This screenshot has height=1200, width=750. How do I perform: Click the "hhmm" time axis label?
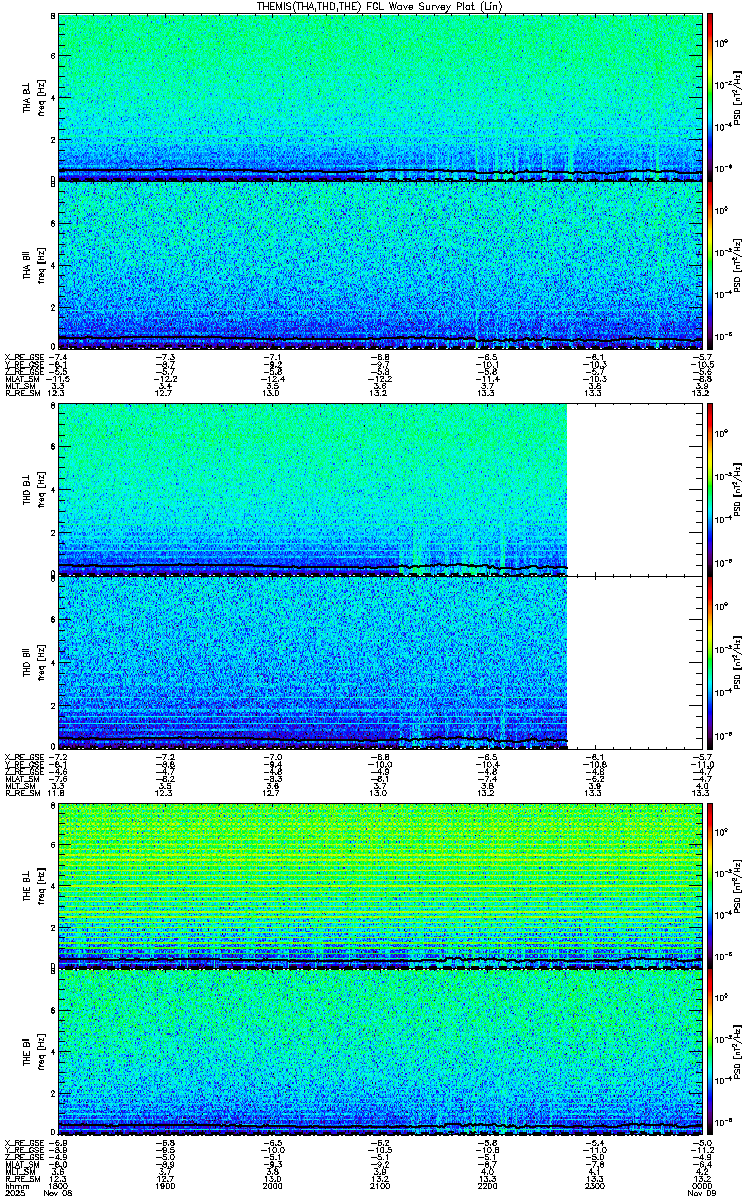[15, 1186]
